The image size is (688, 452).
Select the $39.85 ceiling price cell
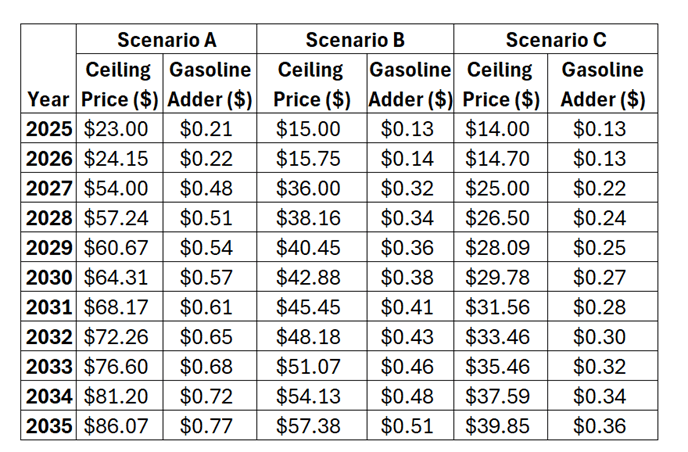[x=498, y=426]
